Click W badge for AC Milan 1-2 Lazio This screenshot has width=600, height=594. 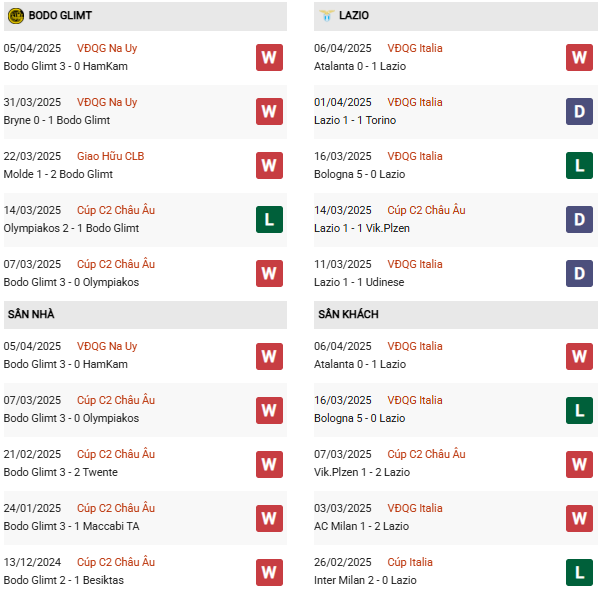(x=579, y=517)
